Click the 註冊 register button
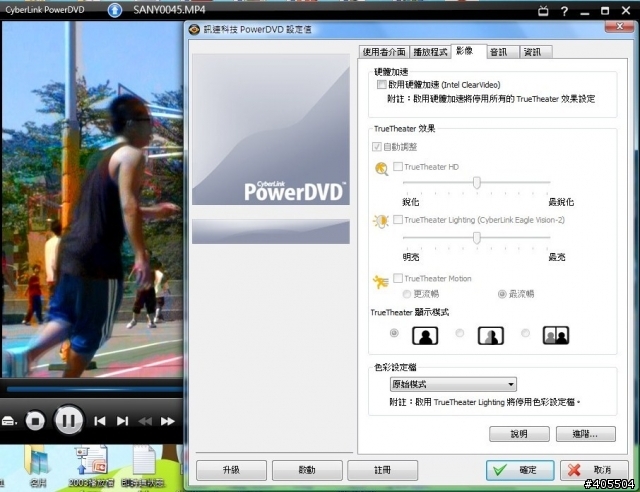This screenshot has width=640, height=492. tap(382, 470)
